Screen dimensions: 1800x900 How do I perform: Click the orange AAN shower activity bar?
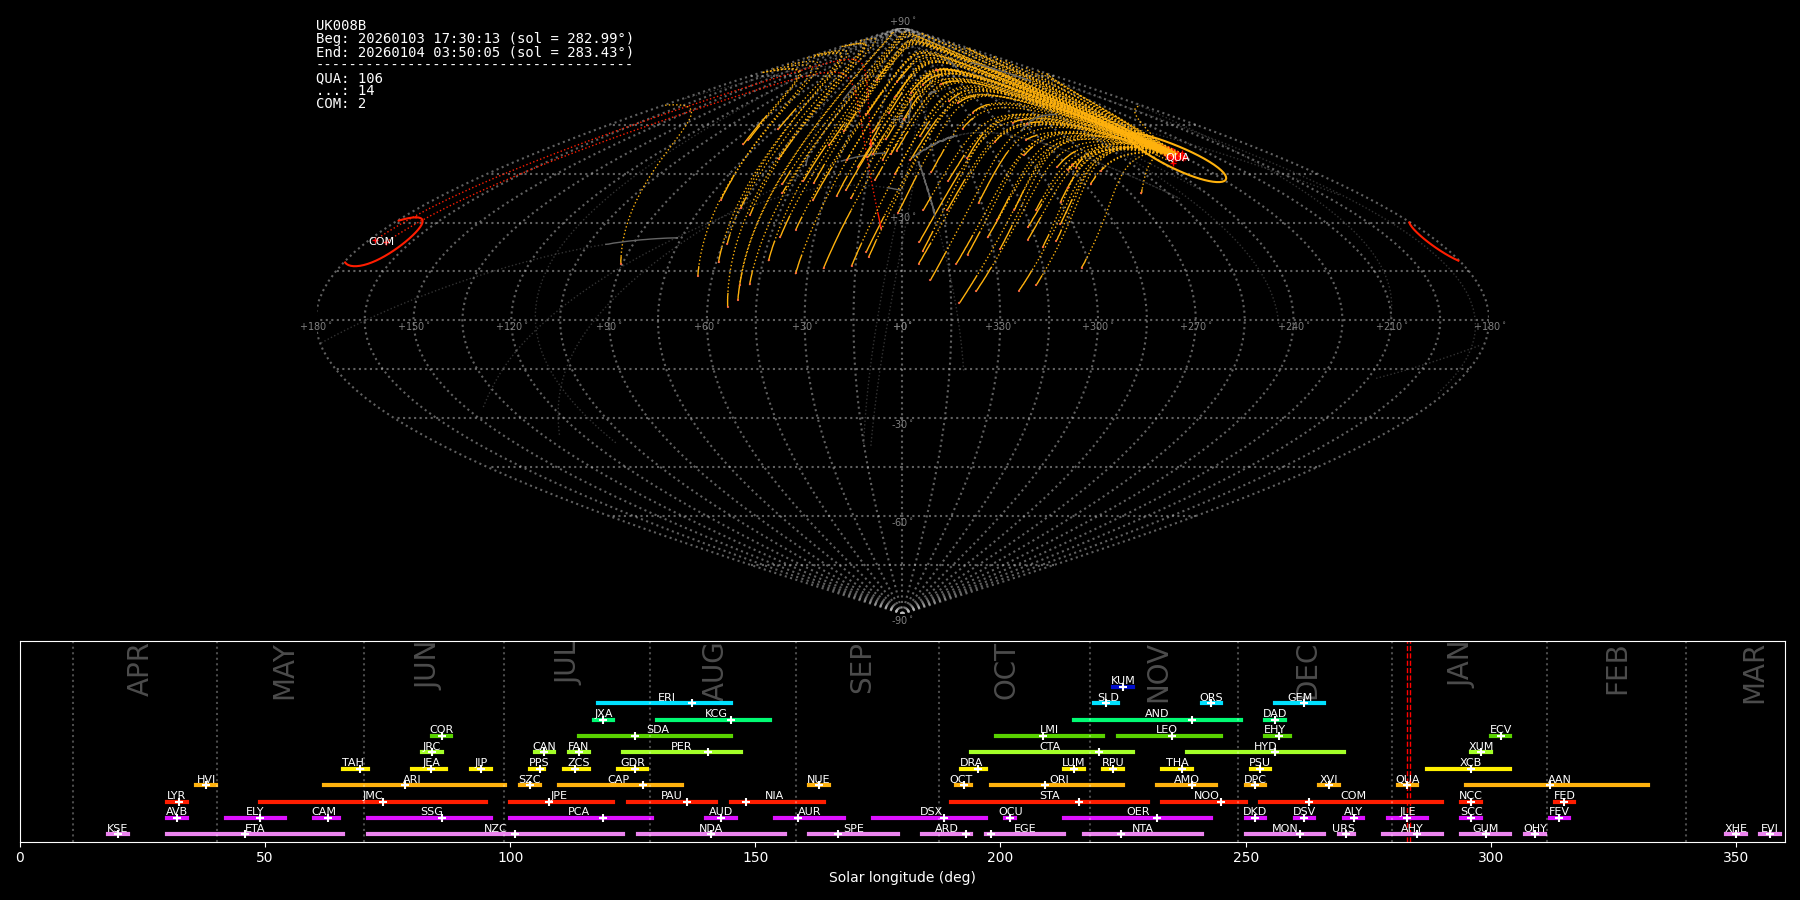[1600, 785]
